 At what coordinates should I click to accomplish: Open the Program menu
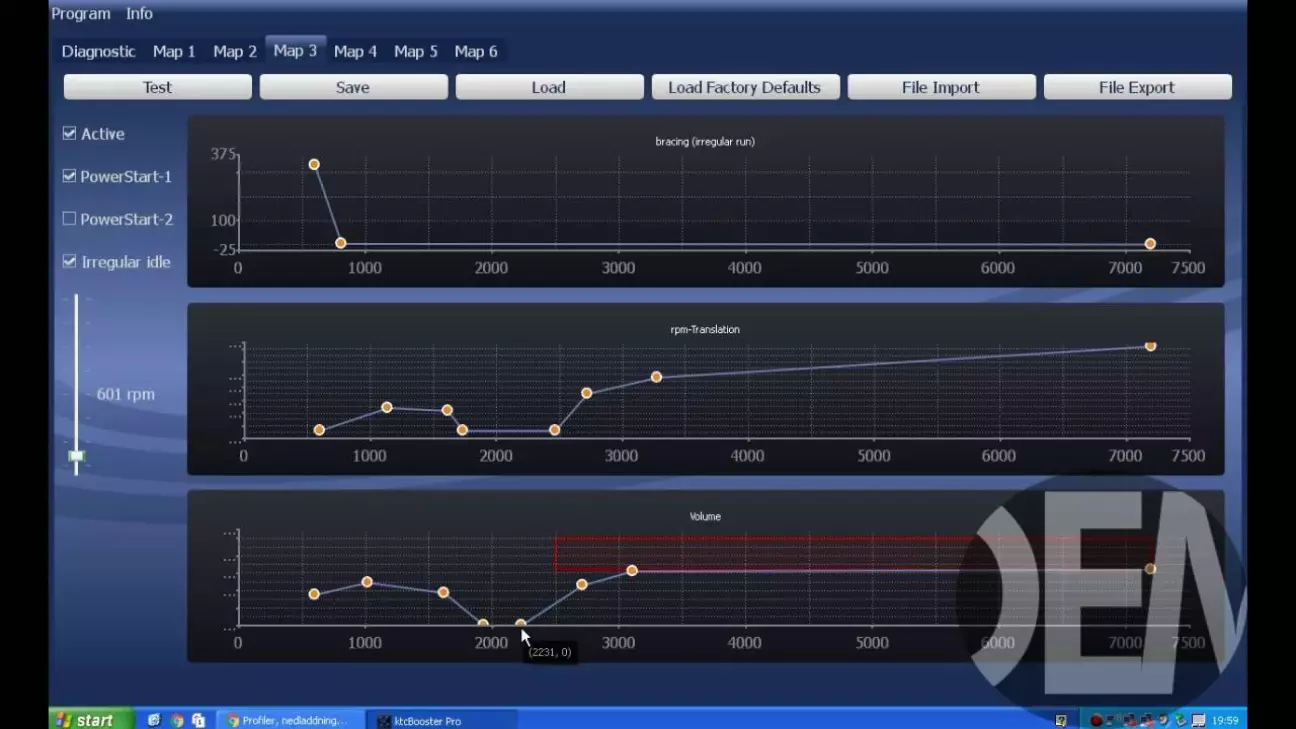point(81,14)
